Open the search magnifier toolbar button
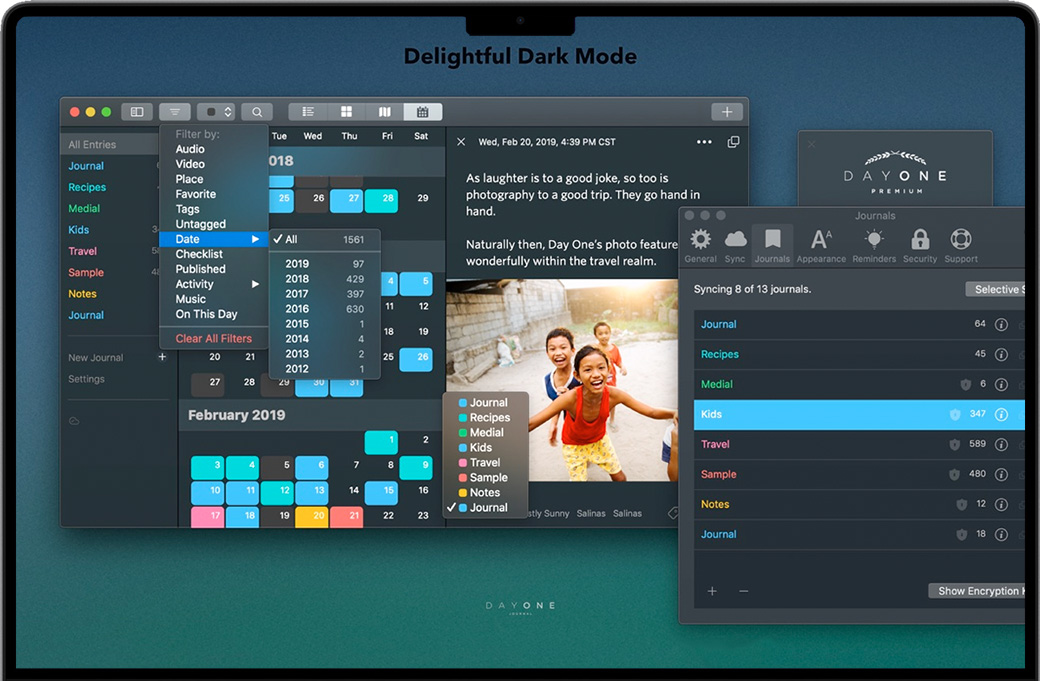This screenshot has height=681, width=1040. (257, 112)
